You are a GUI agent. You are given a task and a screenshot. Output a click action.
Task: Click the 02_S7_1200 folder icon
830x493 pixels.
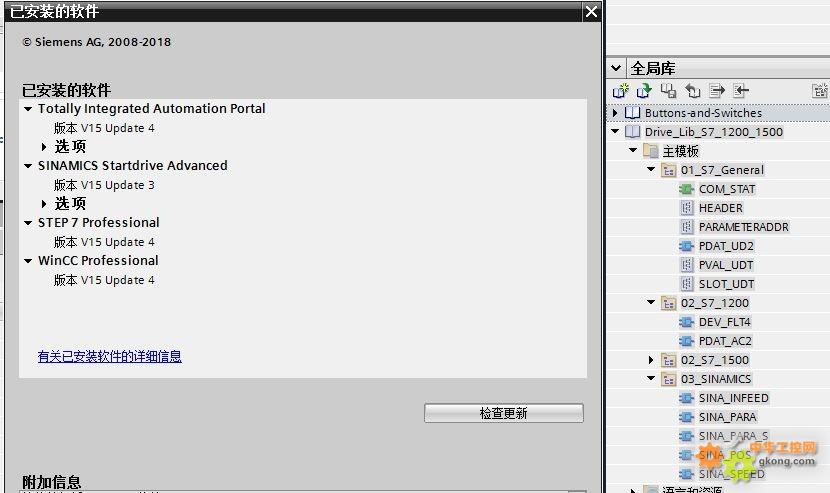(669, 303)
